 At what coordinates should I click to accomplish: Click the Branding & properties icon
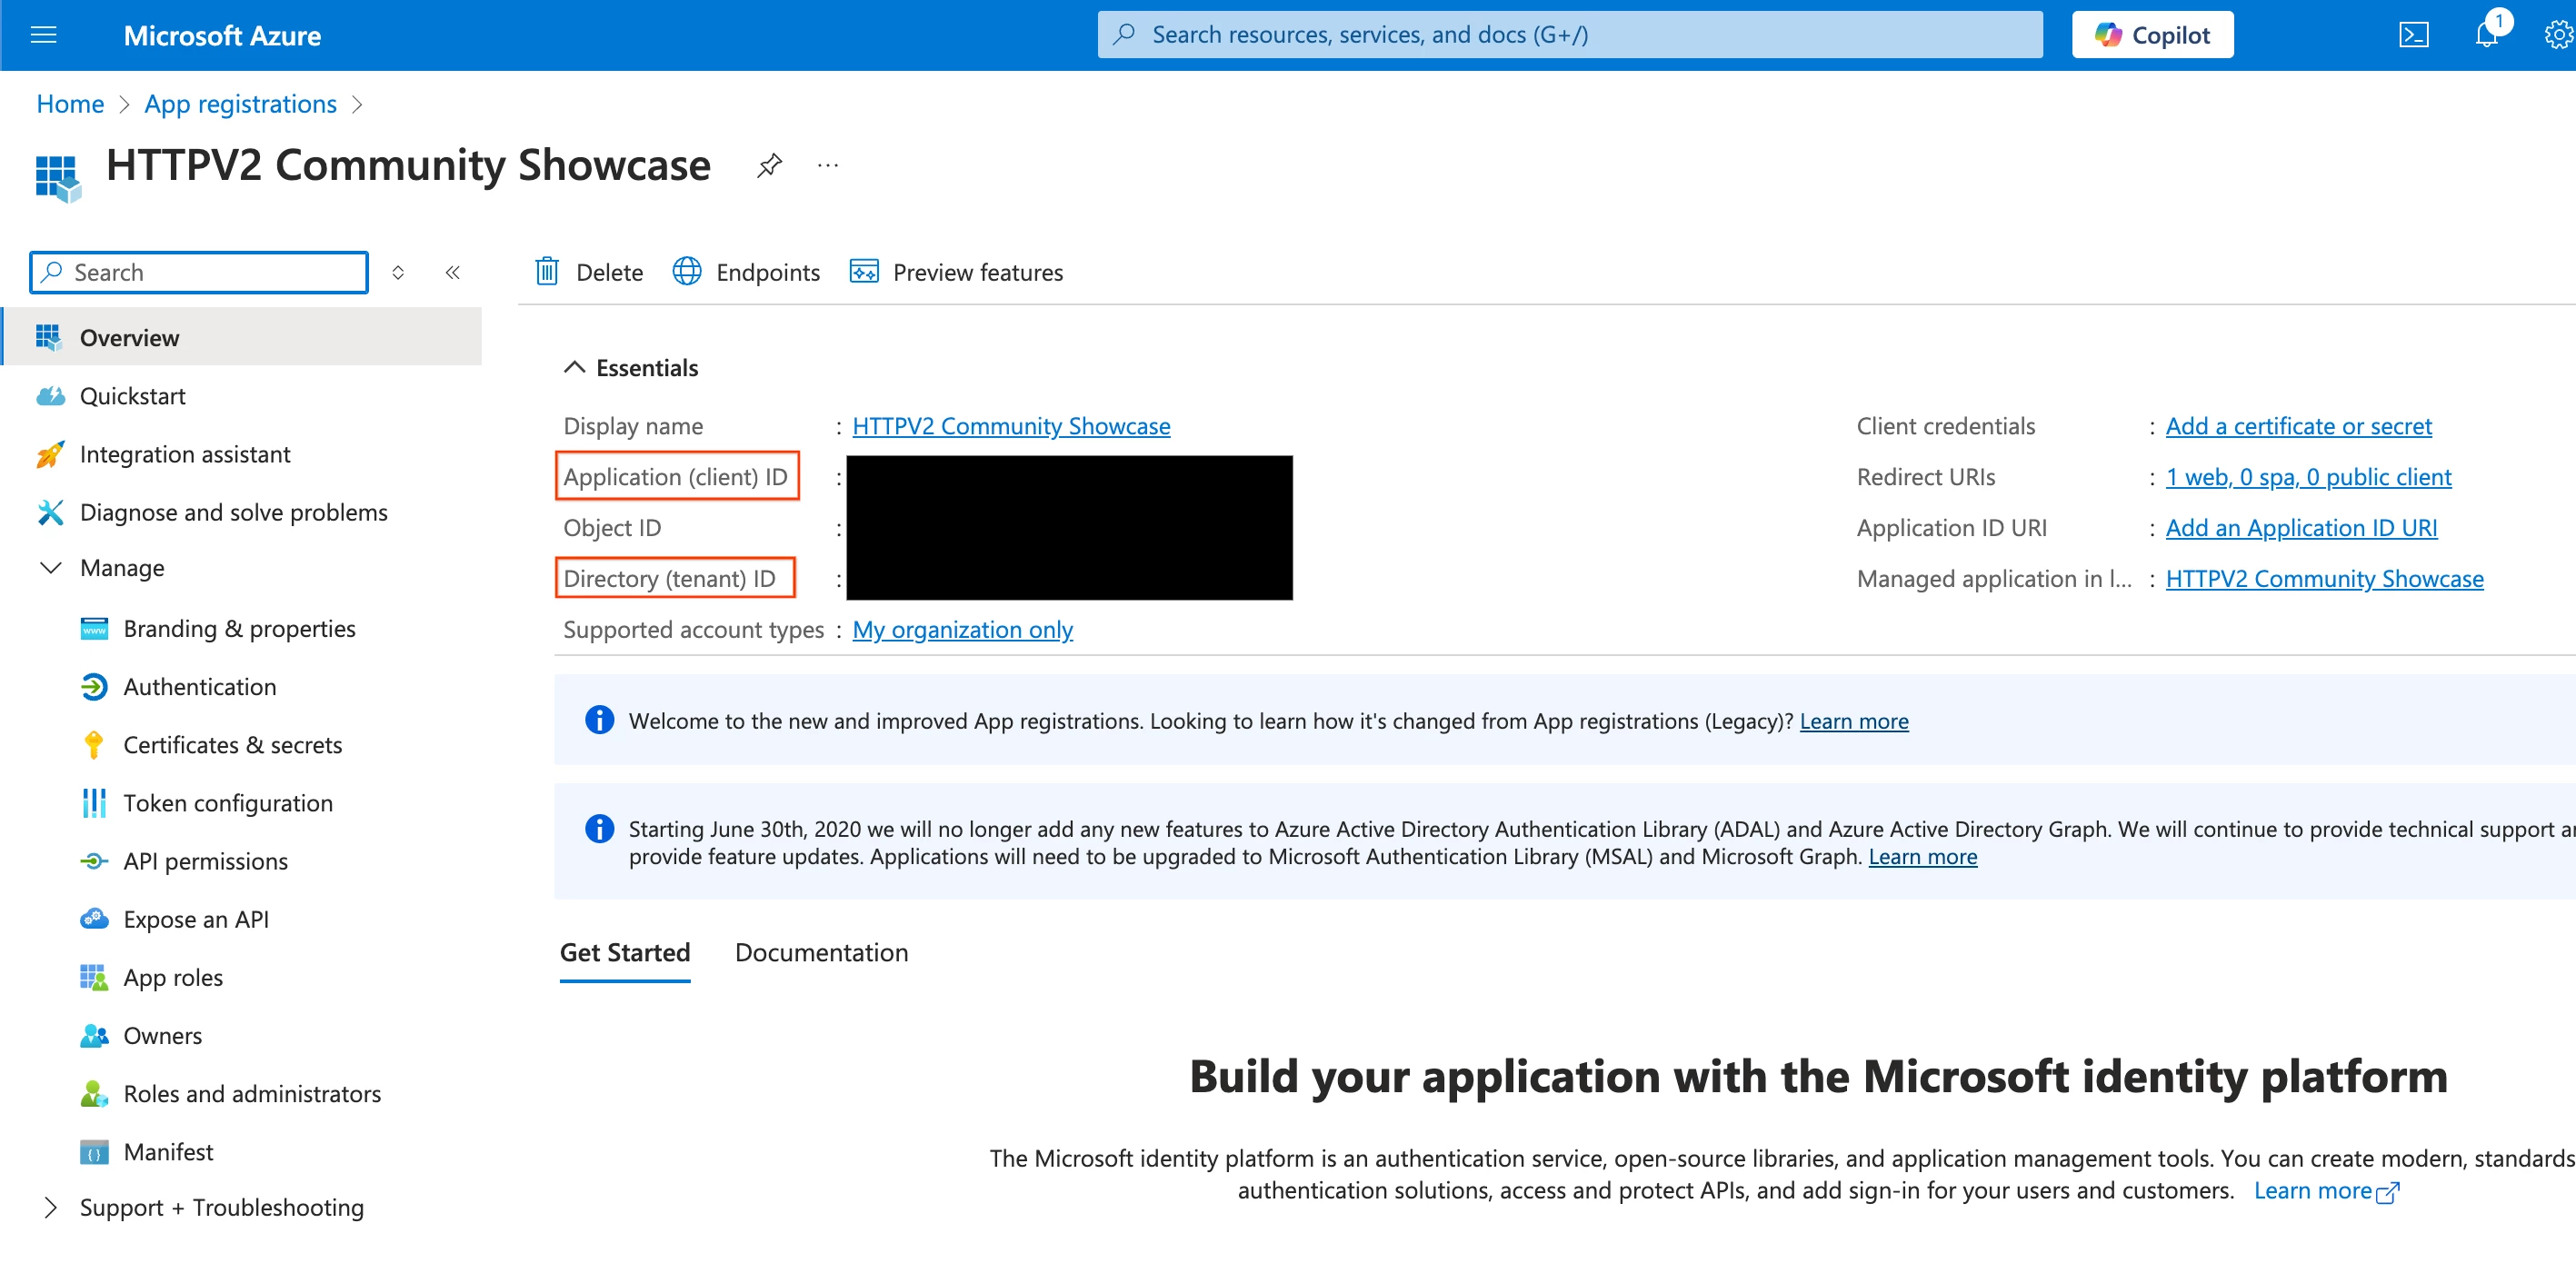point(94,629)
